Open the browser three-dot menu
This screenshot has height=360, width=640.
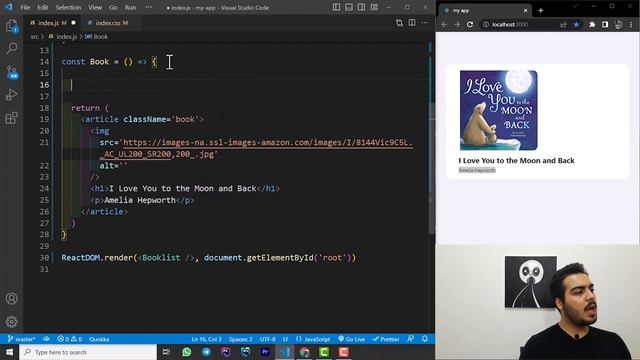click(x=631, y=24)
